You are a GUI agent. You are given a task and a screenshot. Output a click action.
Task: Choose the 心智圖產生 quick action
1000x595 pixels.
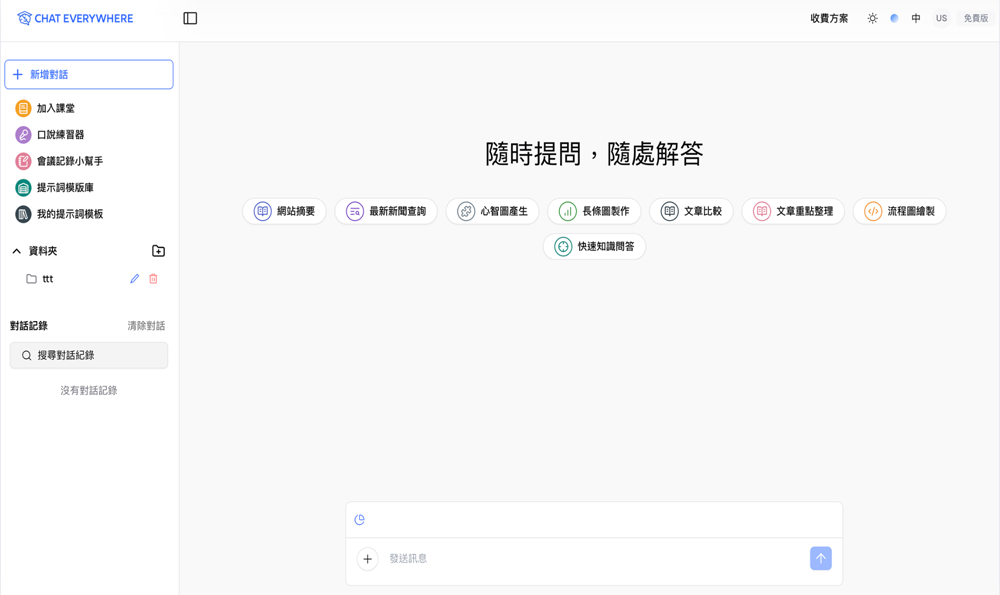pos(492,211)
